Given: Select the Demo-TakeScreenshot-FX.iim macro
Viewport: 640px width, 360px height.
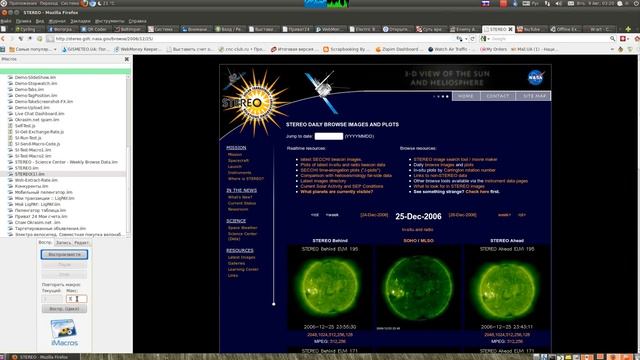Looking at the screenshot, I should [44, 102].
